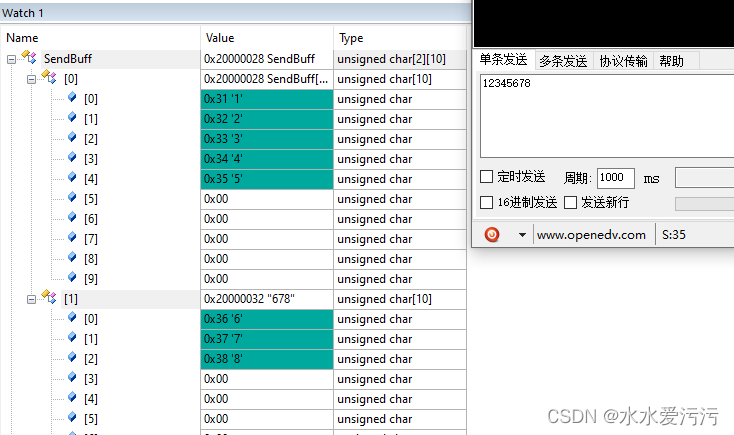Click the red record icon in serial tool
The width and height of the screenshot is (734, 435).
tap(492, 234)
